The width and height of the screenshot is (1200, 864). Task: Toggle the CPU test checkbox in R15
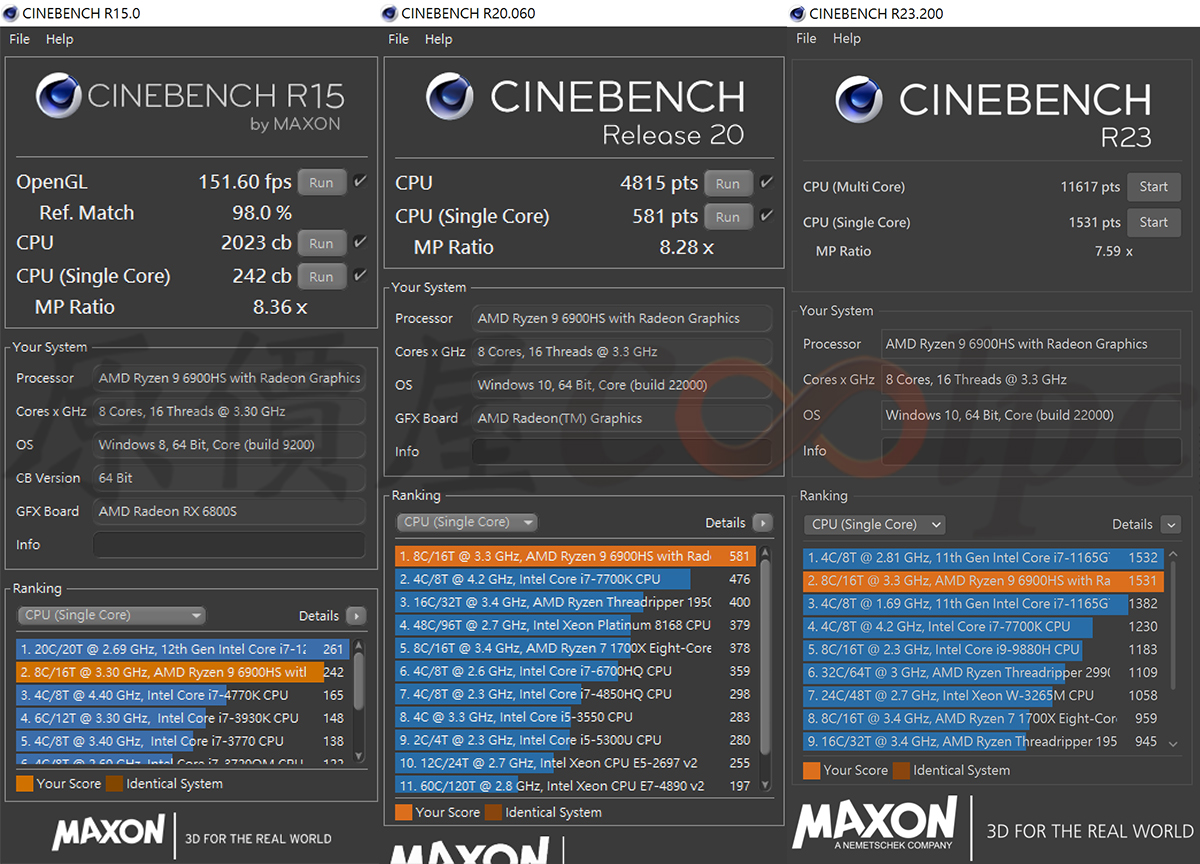click(360, 242)
